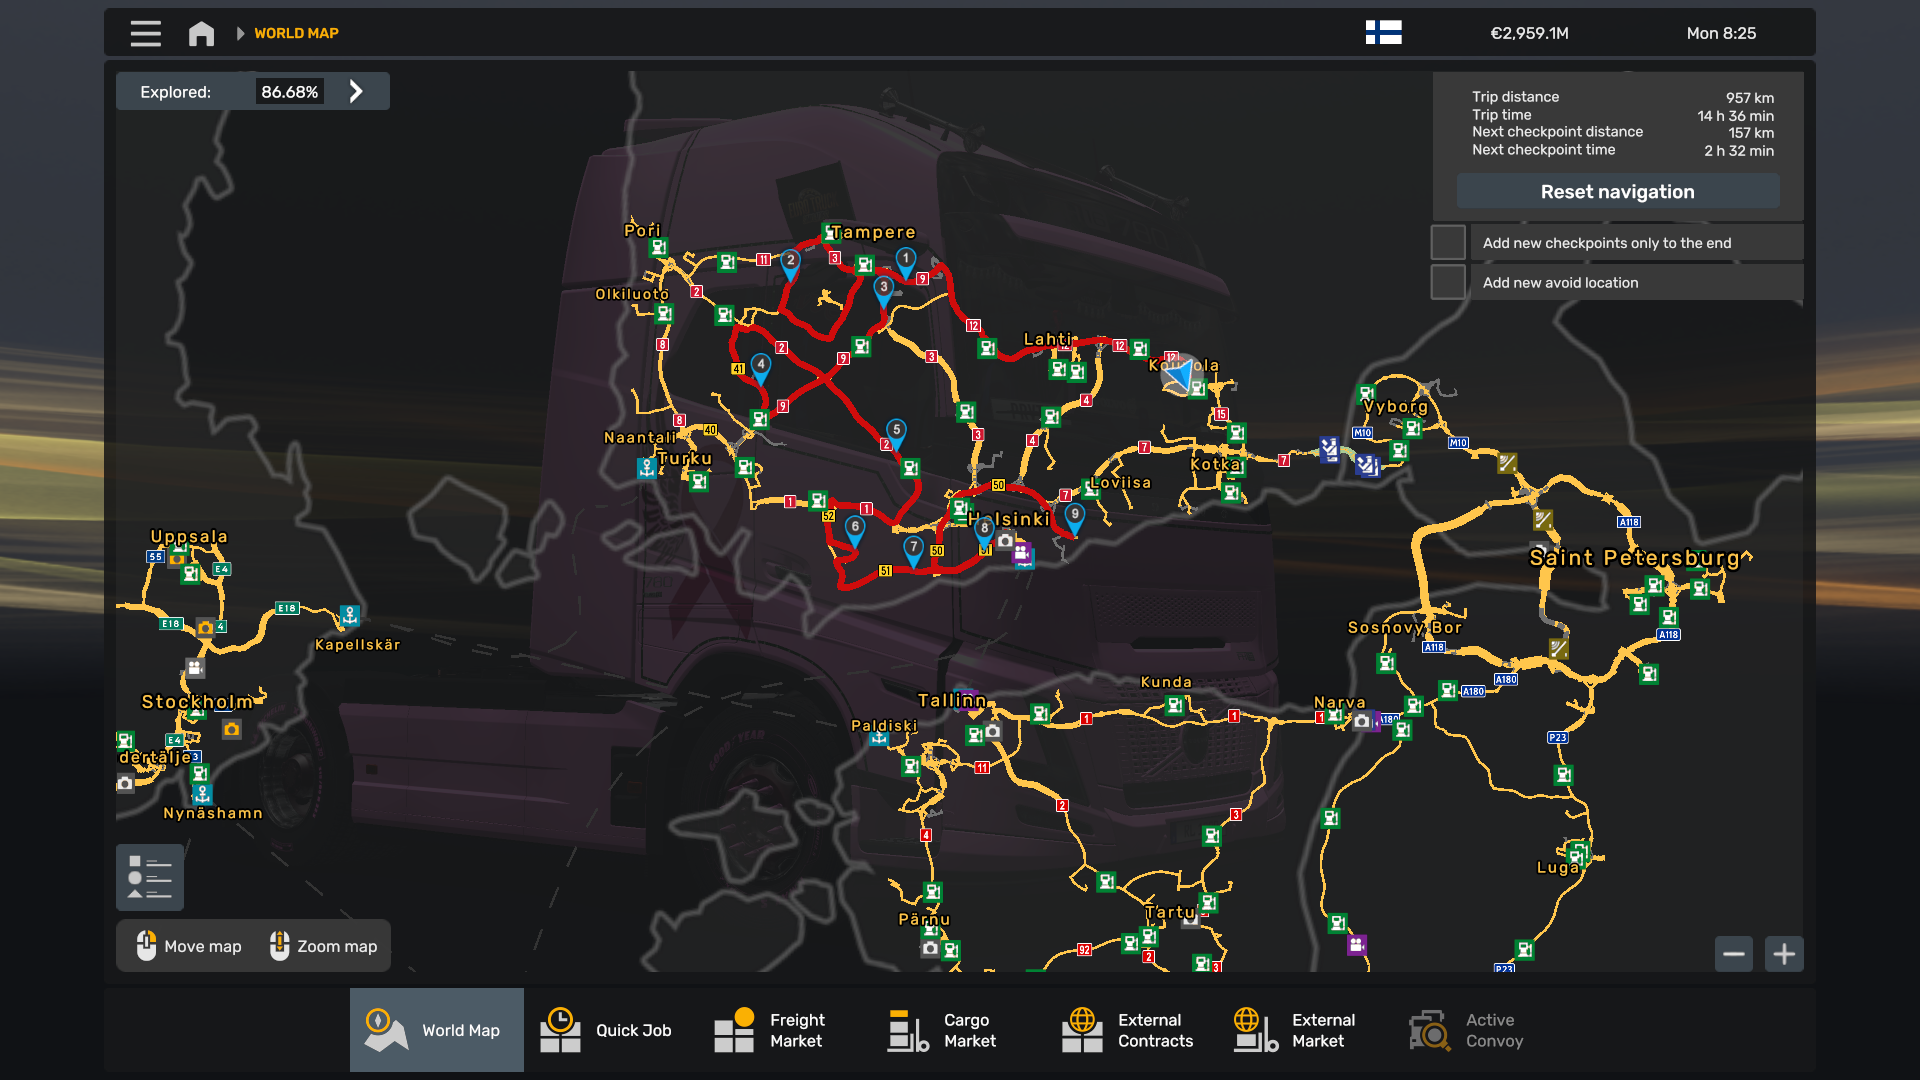Image resolution: width=1920 pixels, height=1080 pixels.
Task: Click the Naantali port anchor icon
Action: point(647,467)
